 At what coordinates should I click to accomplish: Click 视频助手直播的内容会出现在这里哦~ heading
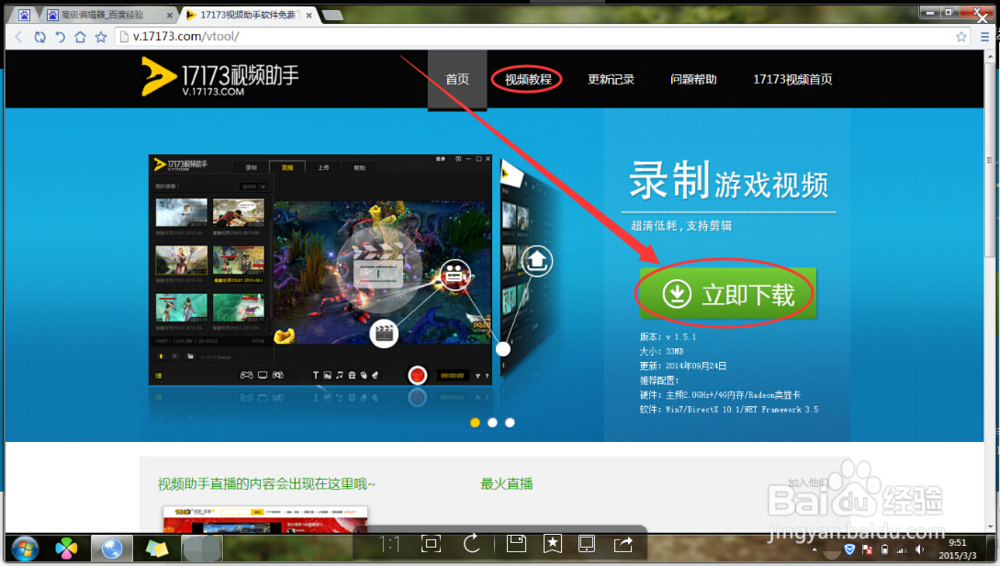[x=267, y=484]
